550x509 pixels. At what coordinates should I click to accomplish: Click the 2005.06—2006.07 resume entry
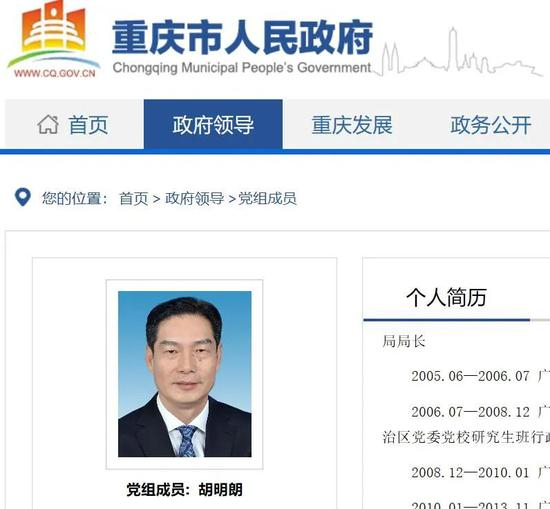click(470, 376)
